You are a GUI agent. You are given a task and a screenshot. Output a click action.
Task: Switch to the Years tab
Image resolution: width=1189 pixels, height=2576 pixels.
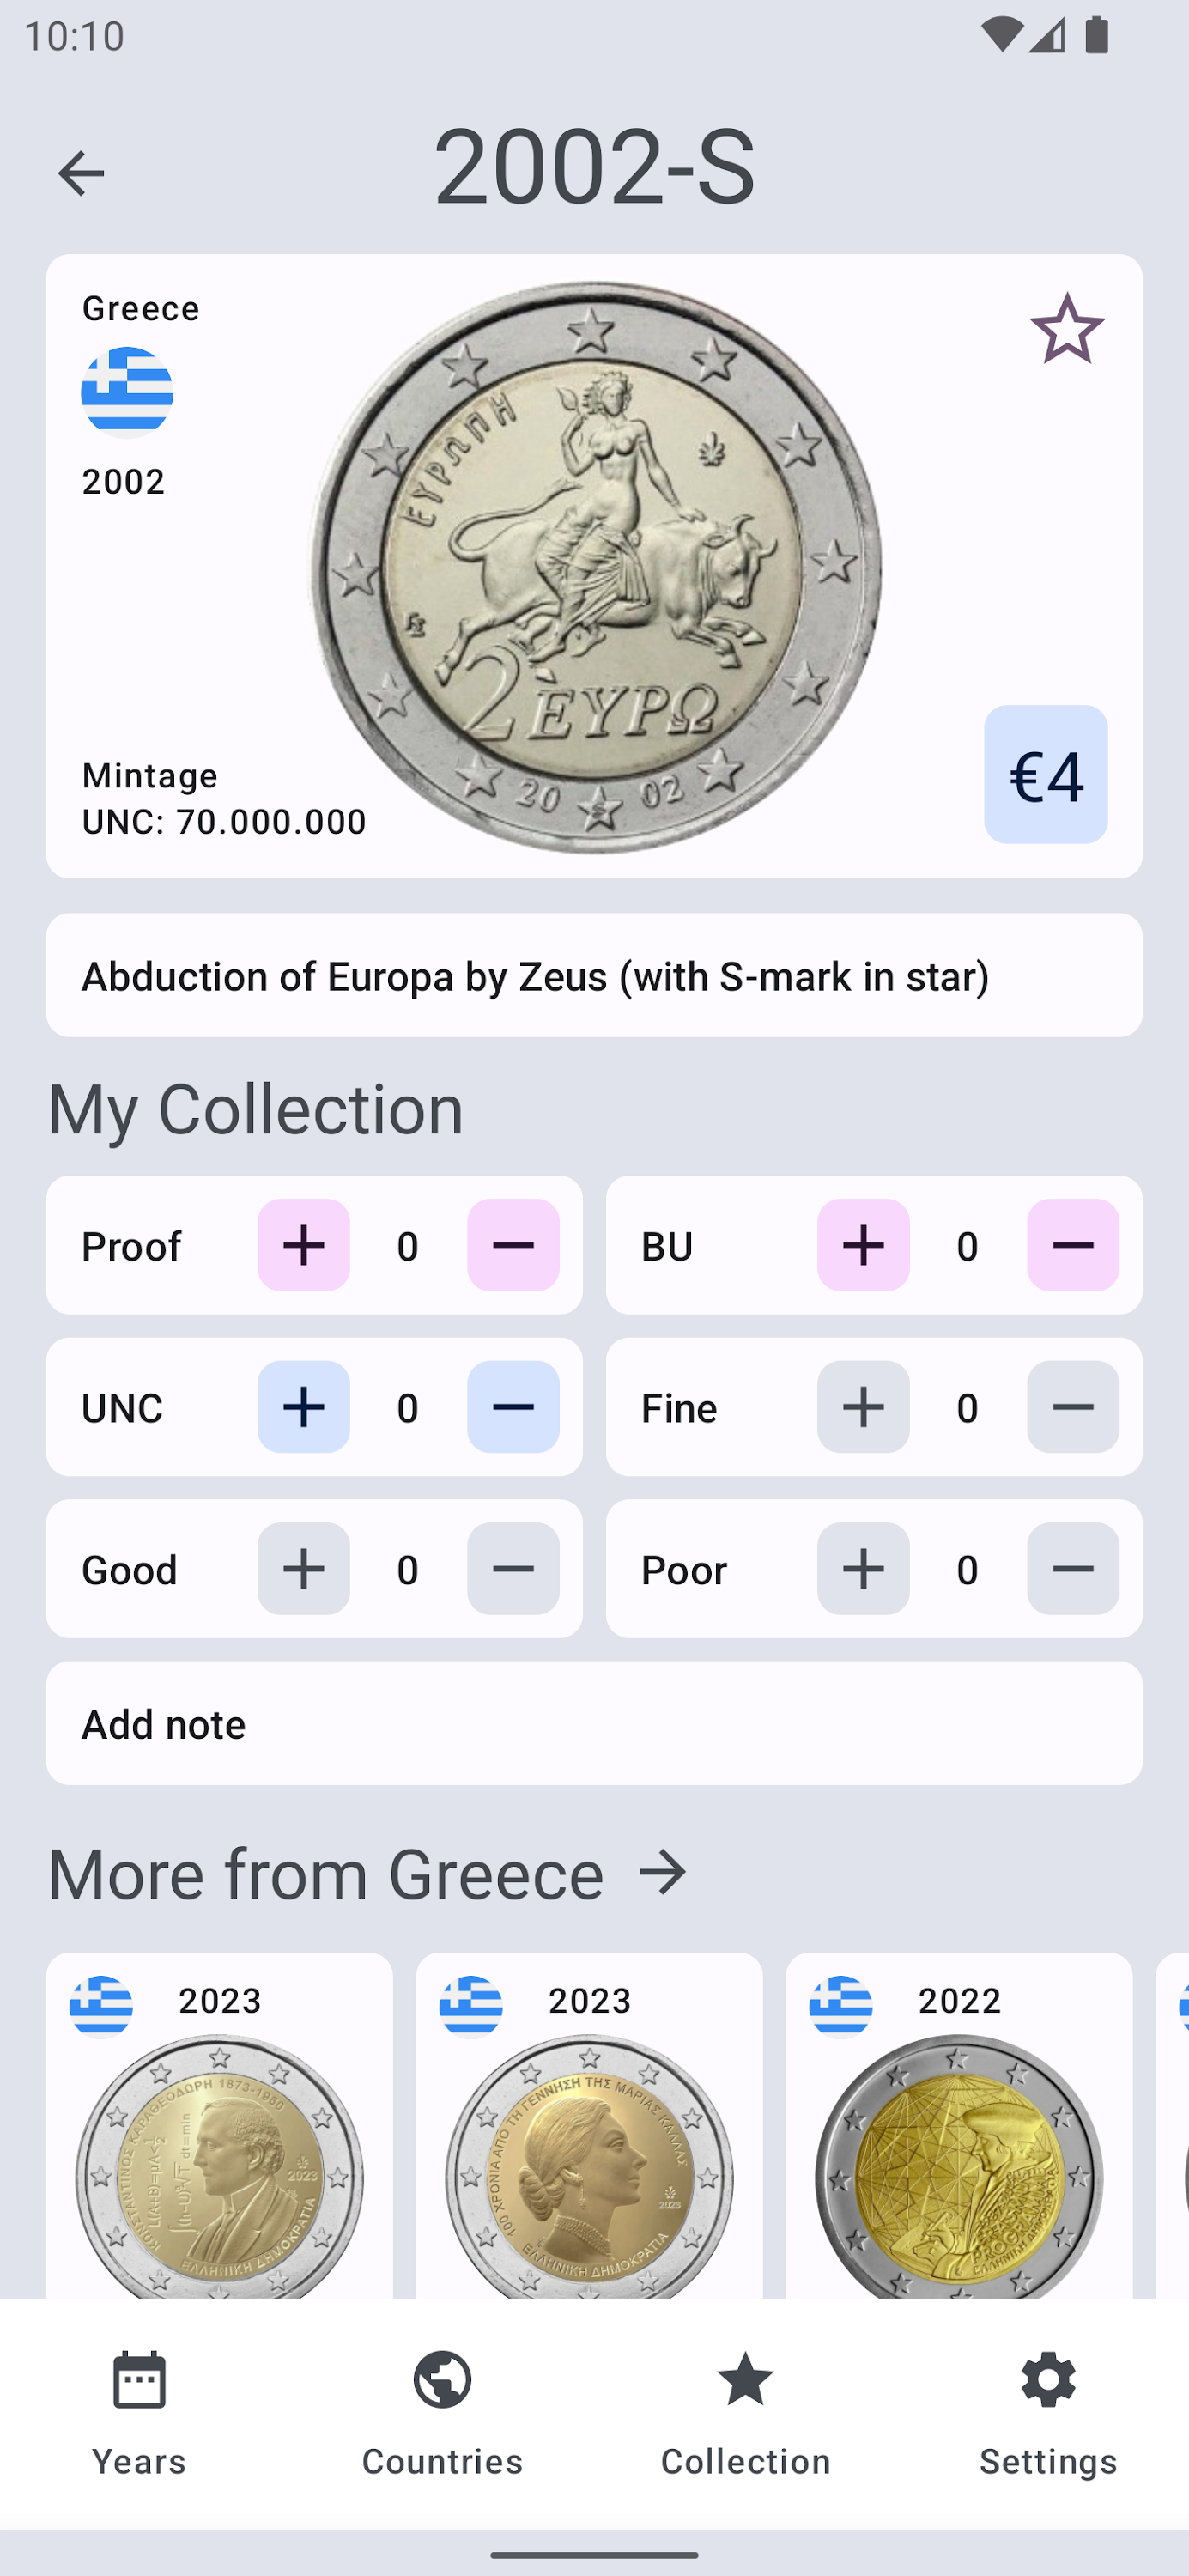coord(139,2412)
